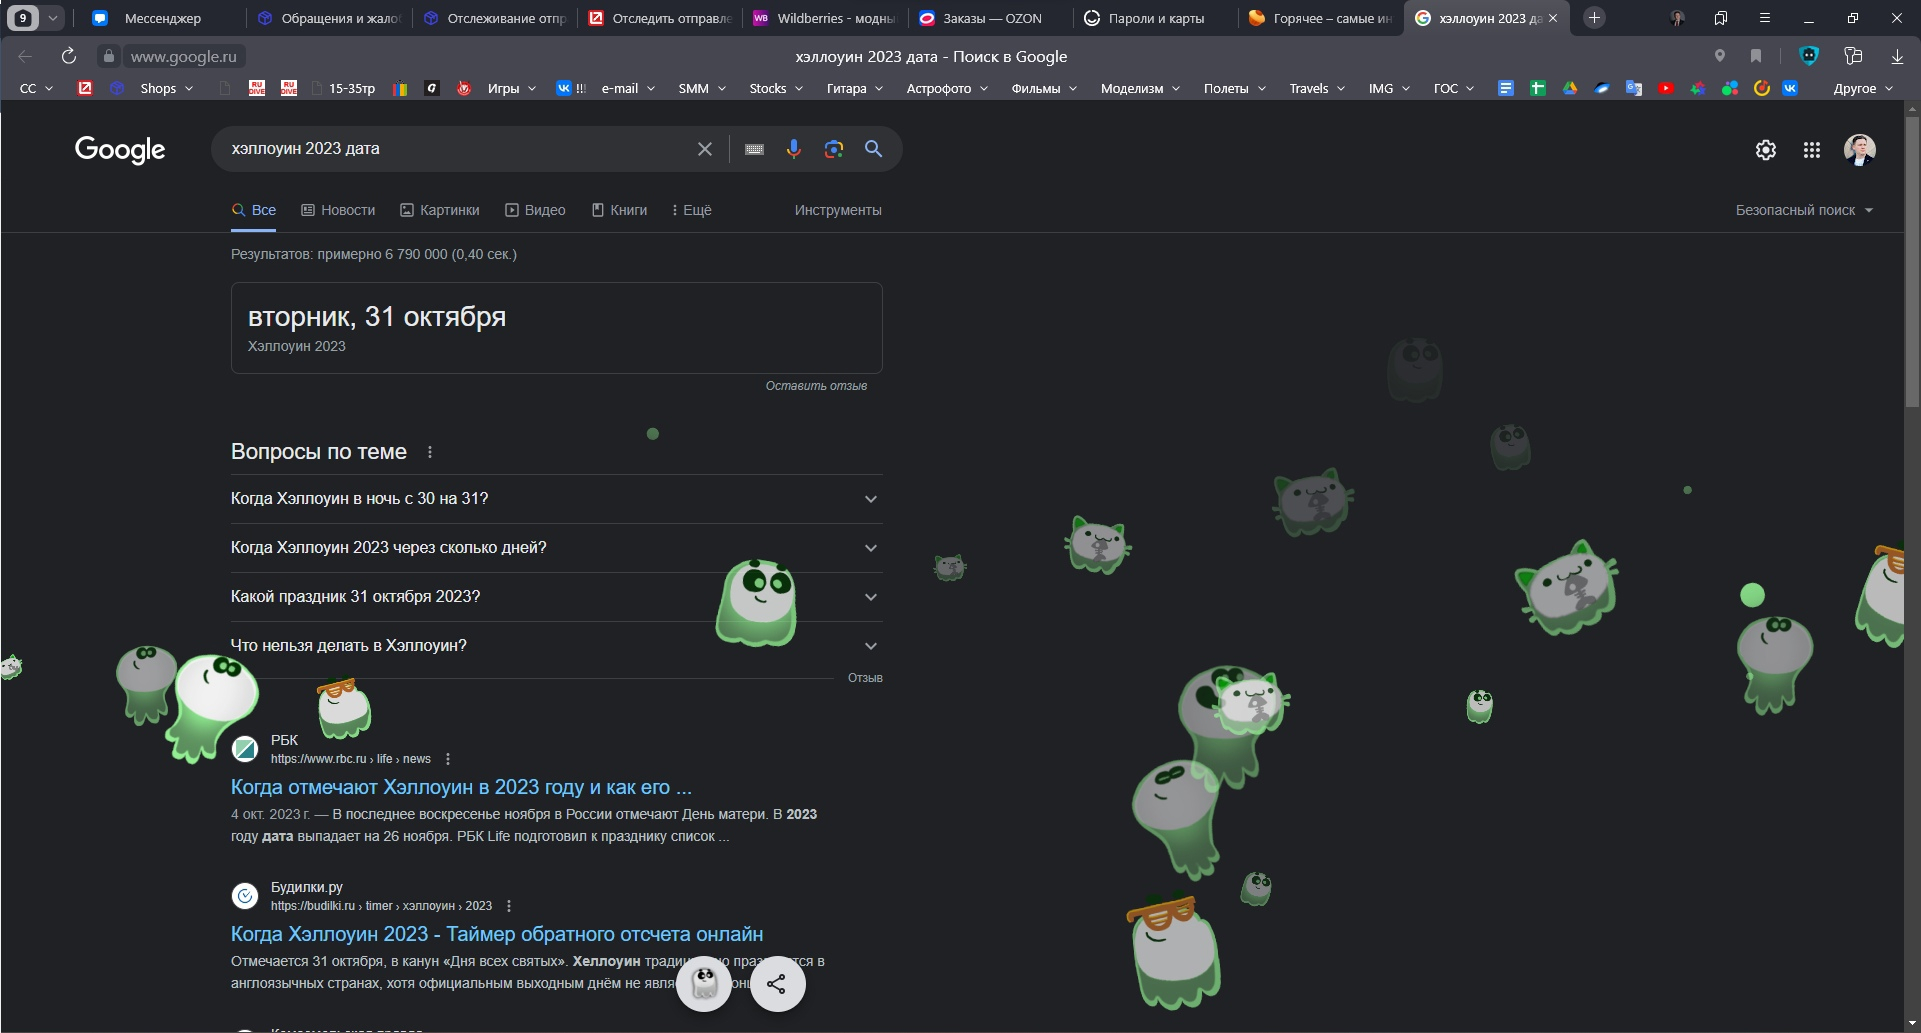Viewport: 1921px width, 1033px height.
Task: Start voice search with the microphone
Action: tap(794, 149)
